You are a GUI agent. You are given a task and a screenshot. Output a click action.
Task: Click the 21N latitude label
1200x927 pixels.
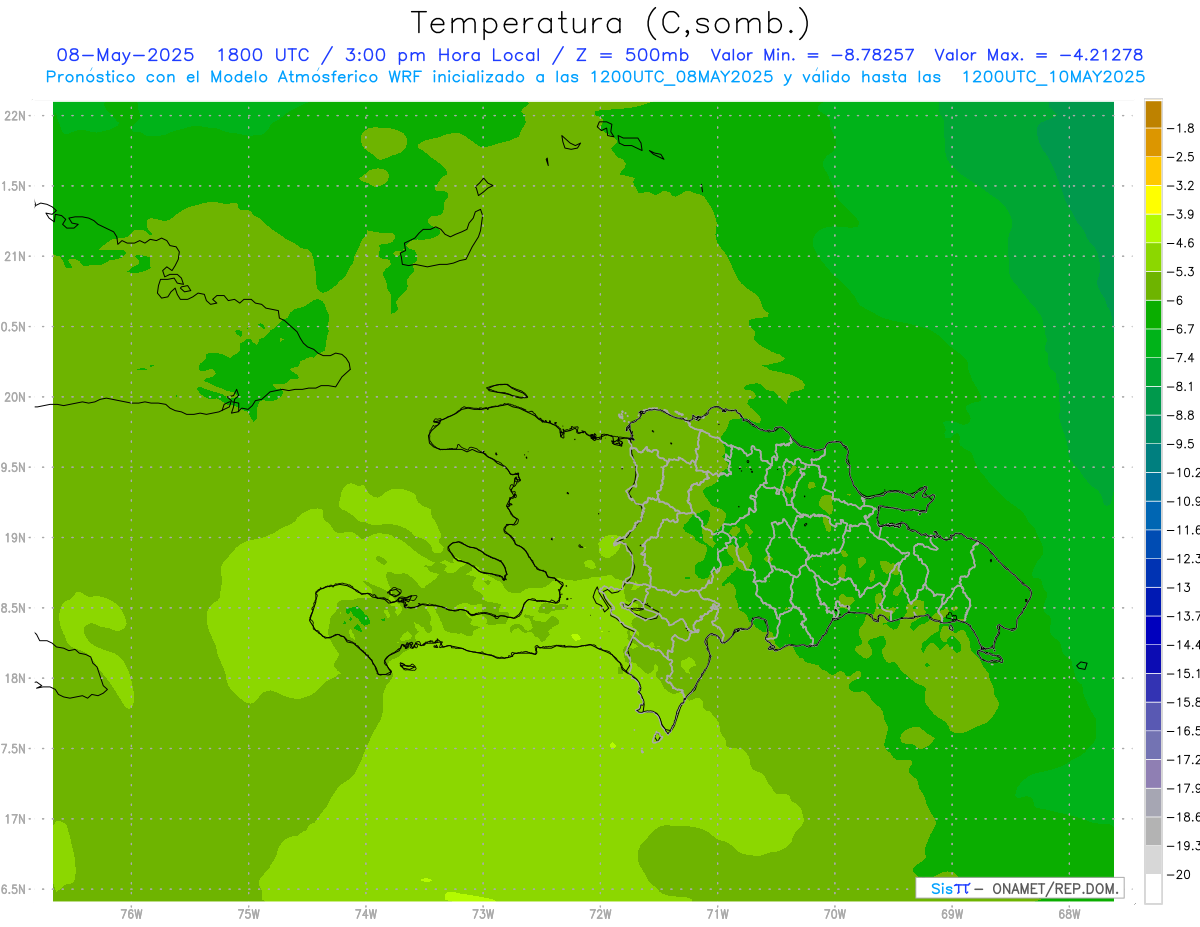click(15, 257)
